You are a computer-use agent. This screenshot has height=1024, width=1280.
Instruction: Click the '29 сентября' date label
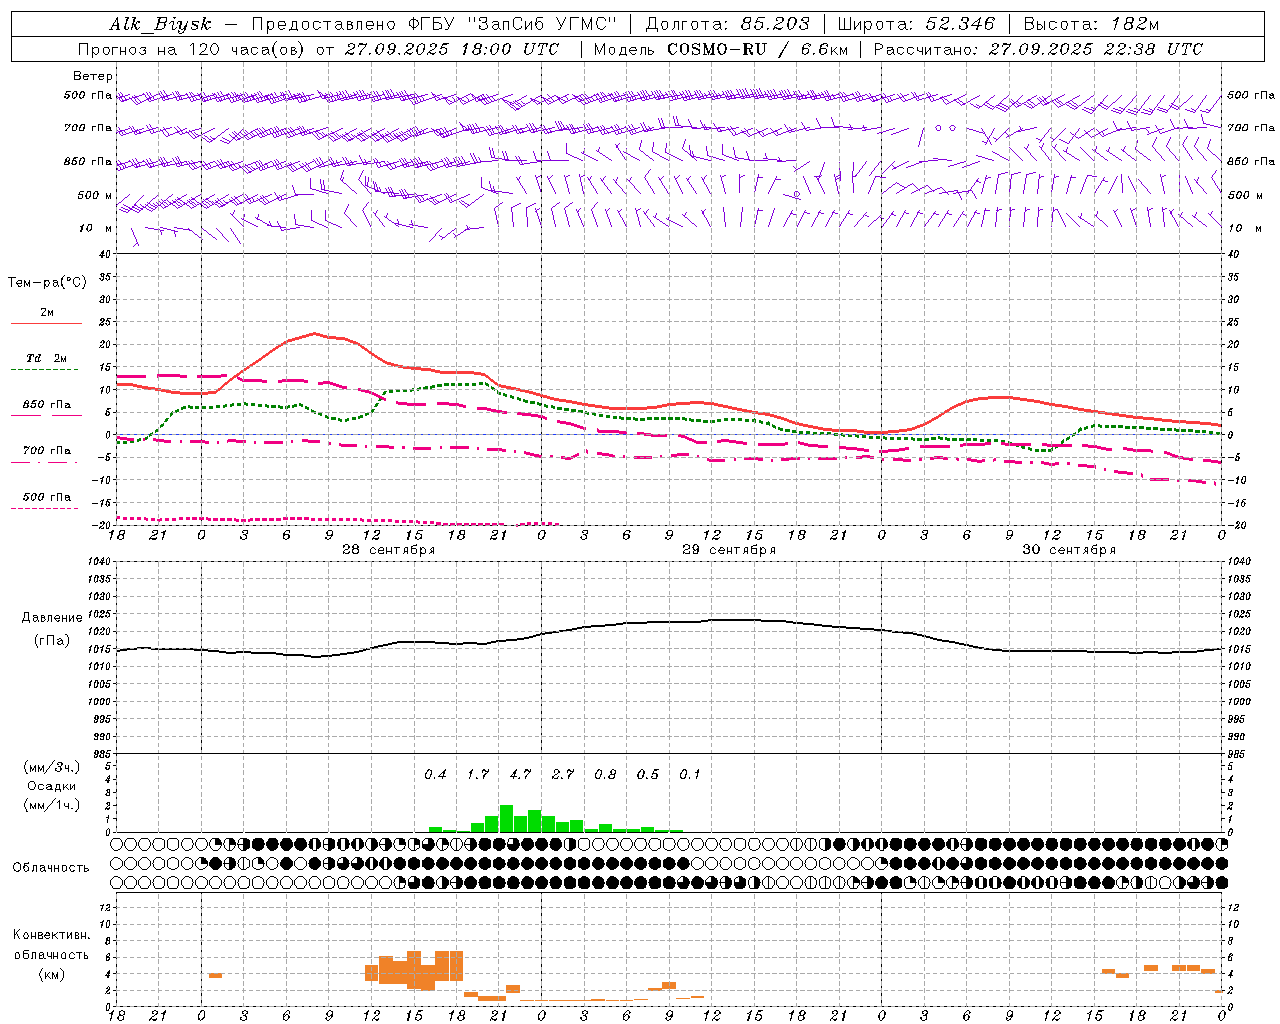(x=729, y=550)
